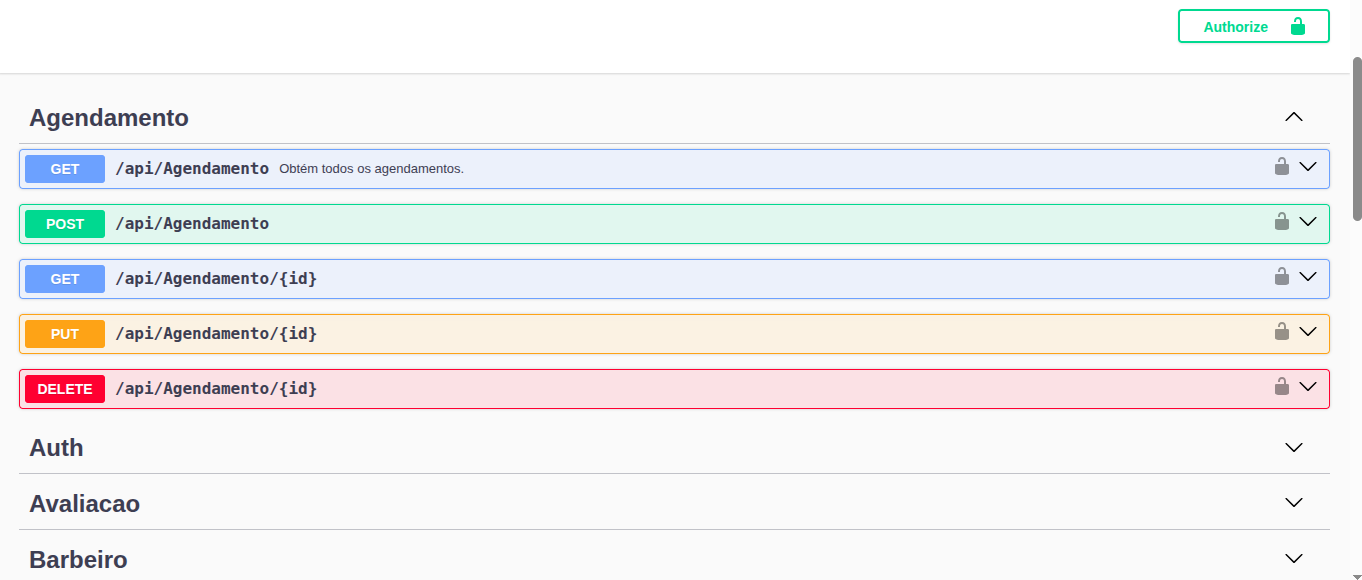Open the Agendamento section heading link
The image size is (1362, 580).
click(x=109, y=118)
